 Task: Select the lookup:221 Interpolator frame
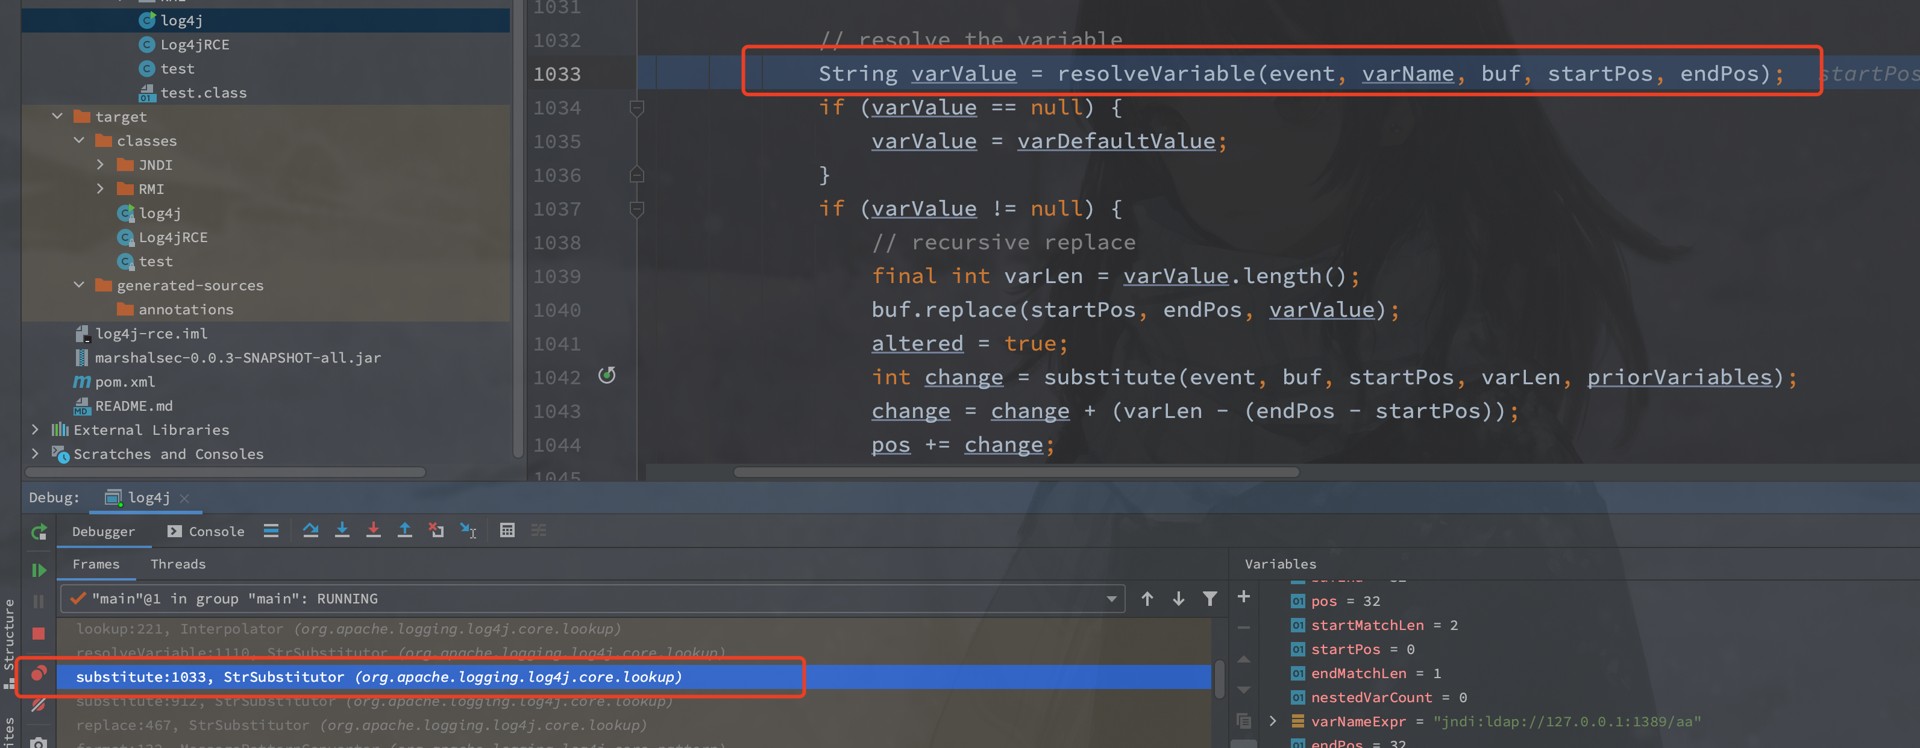[x=634, y=629]
